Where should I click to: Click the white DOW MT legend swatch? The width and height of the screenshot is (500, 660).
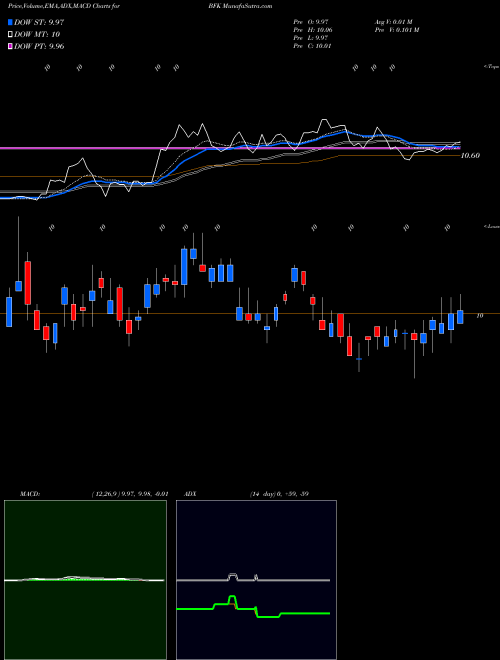[x=10, y=35]
